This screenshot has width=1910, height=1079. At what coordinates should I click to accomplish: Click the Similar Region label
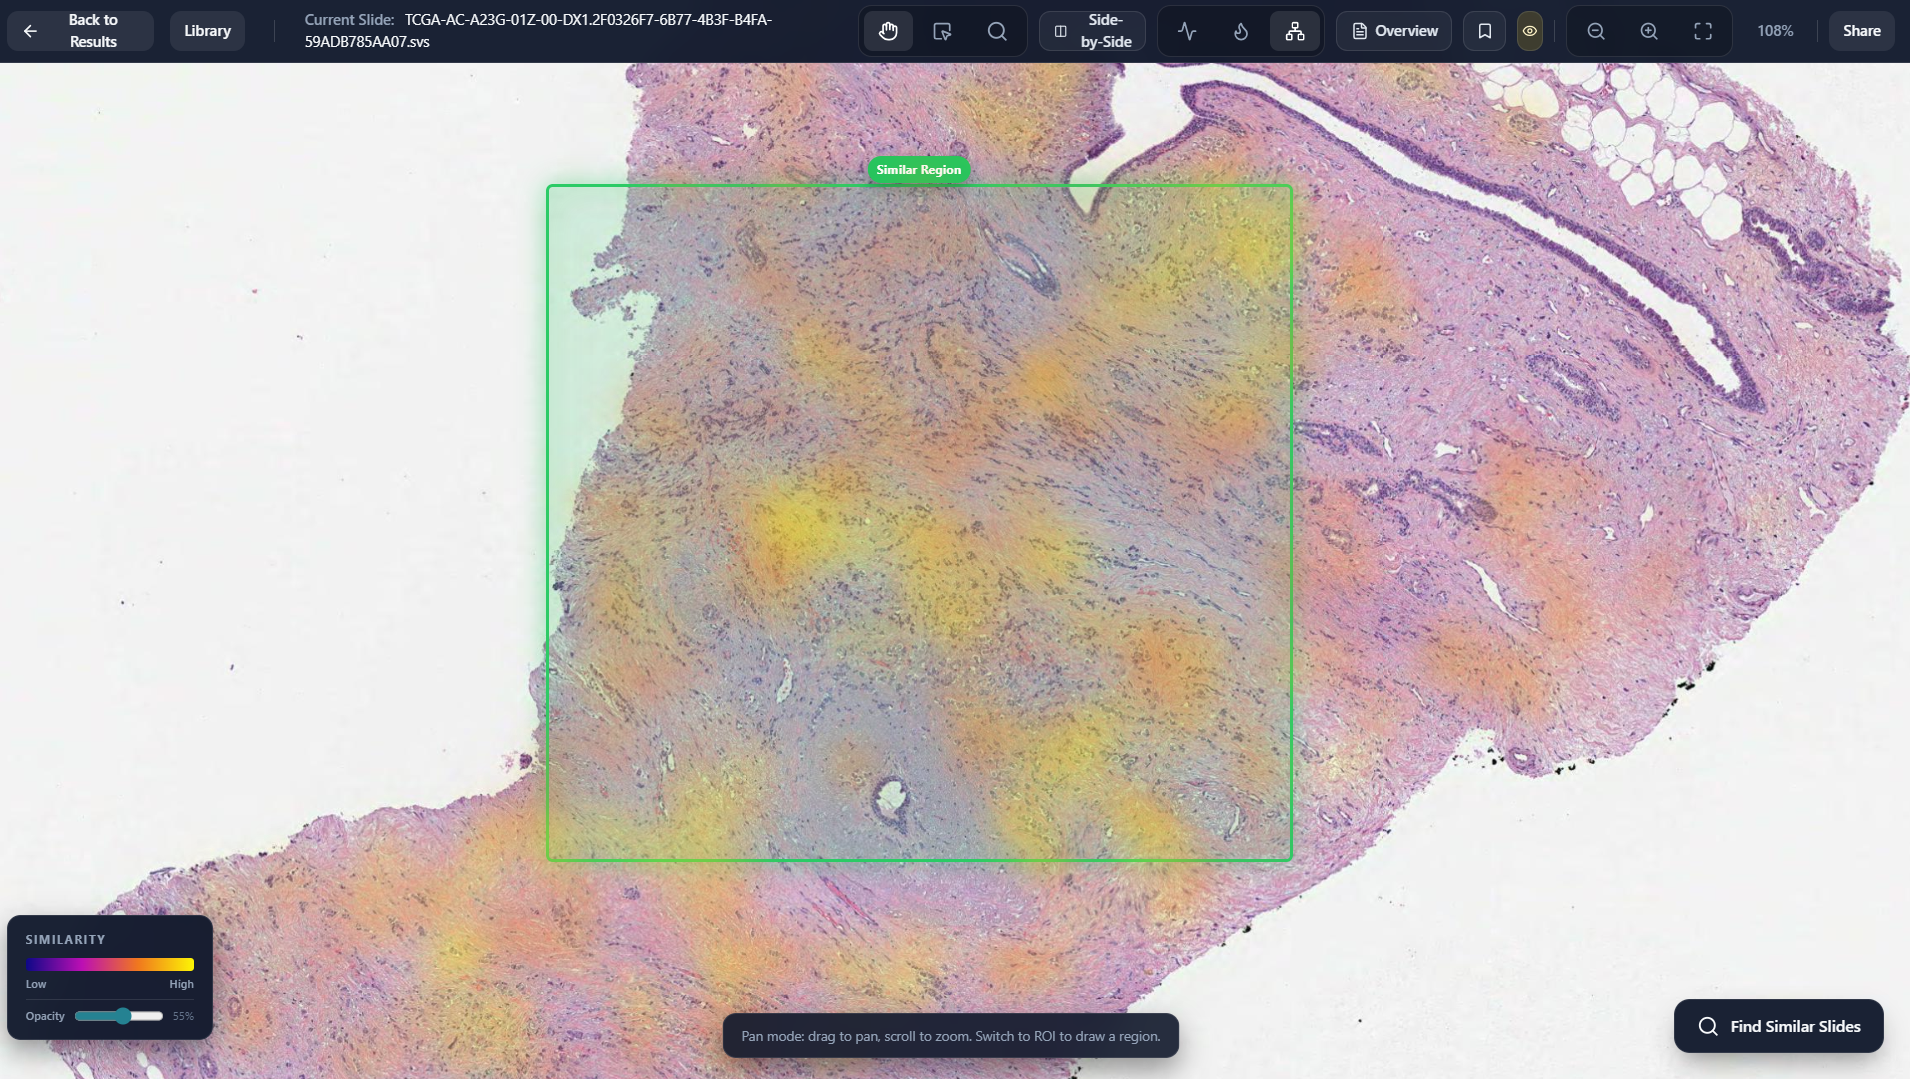point(918,170)
